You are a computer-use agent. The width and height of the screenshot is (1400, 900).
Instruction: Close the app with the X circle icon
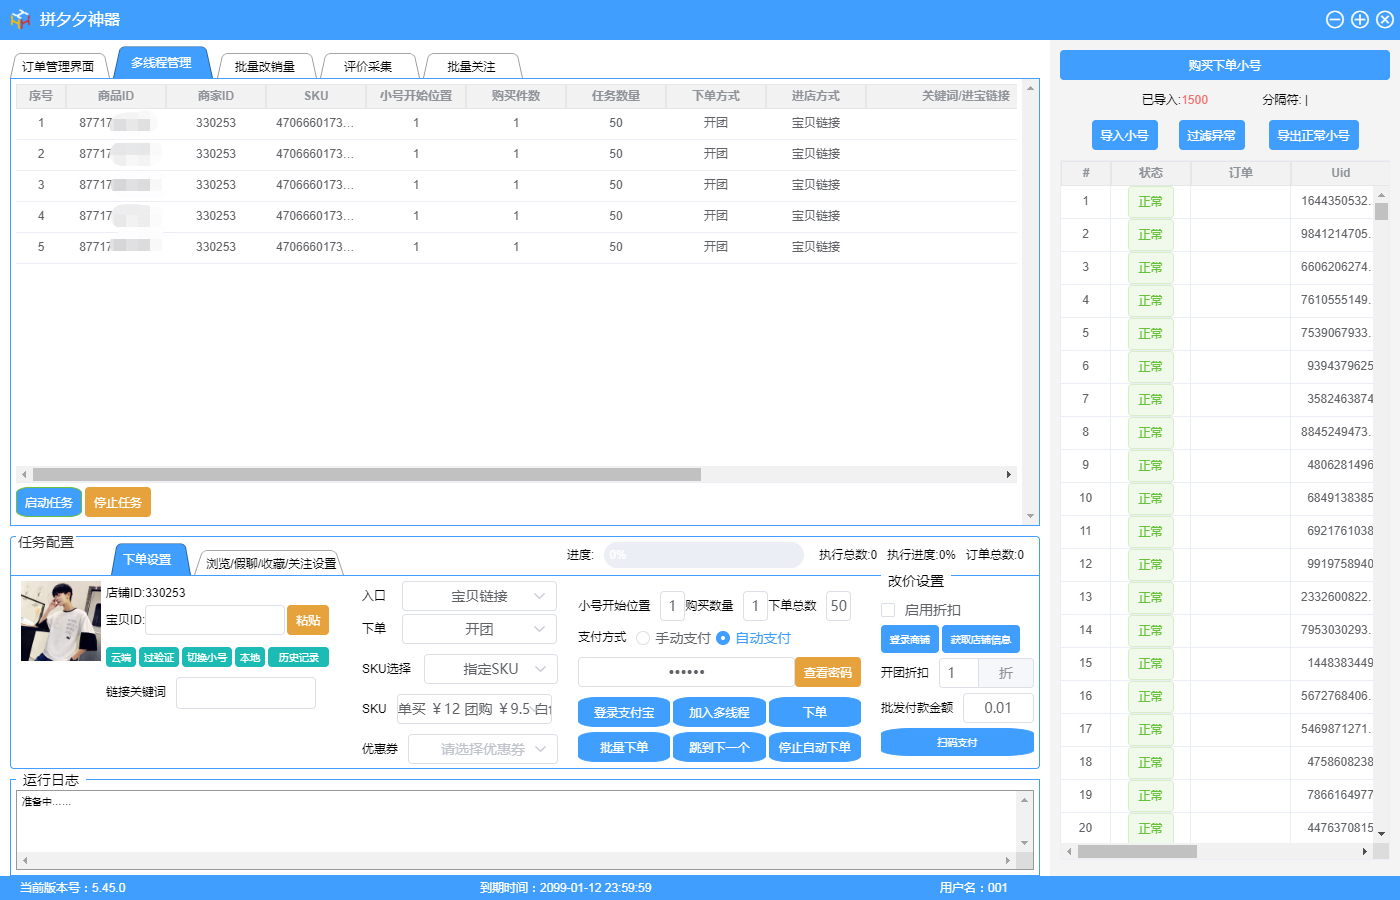[x=1384, y=19]
